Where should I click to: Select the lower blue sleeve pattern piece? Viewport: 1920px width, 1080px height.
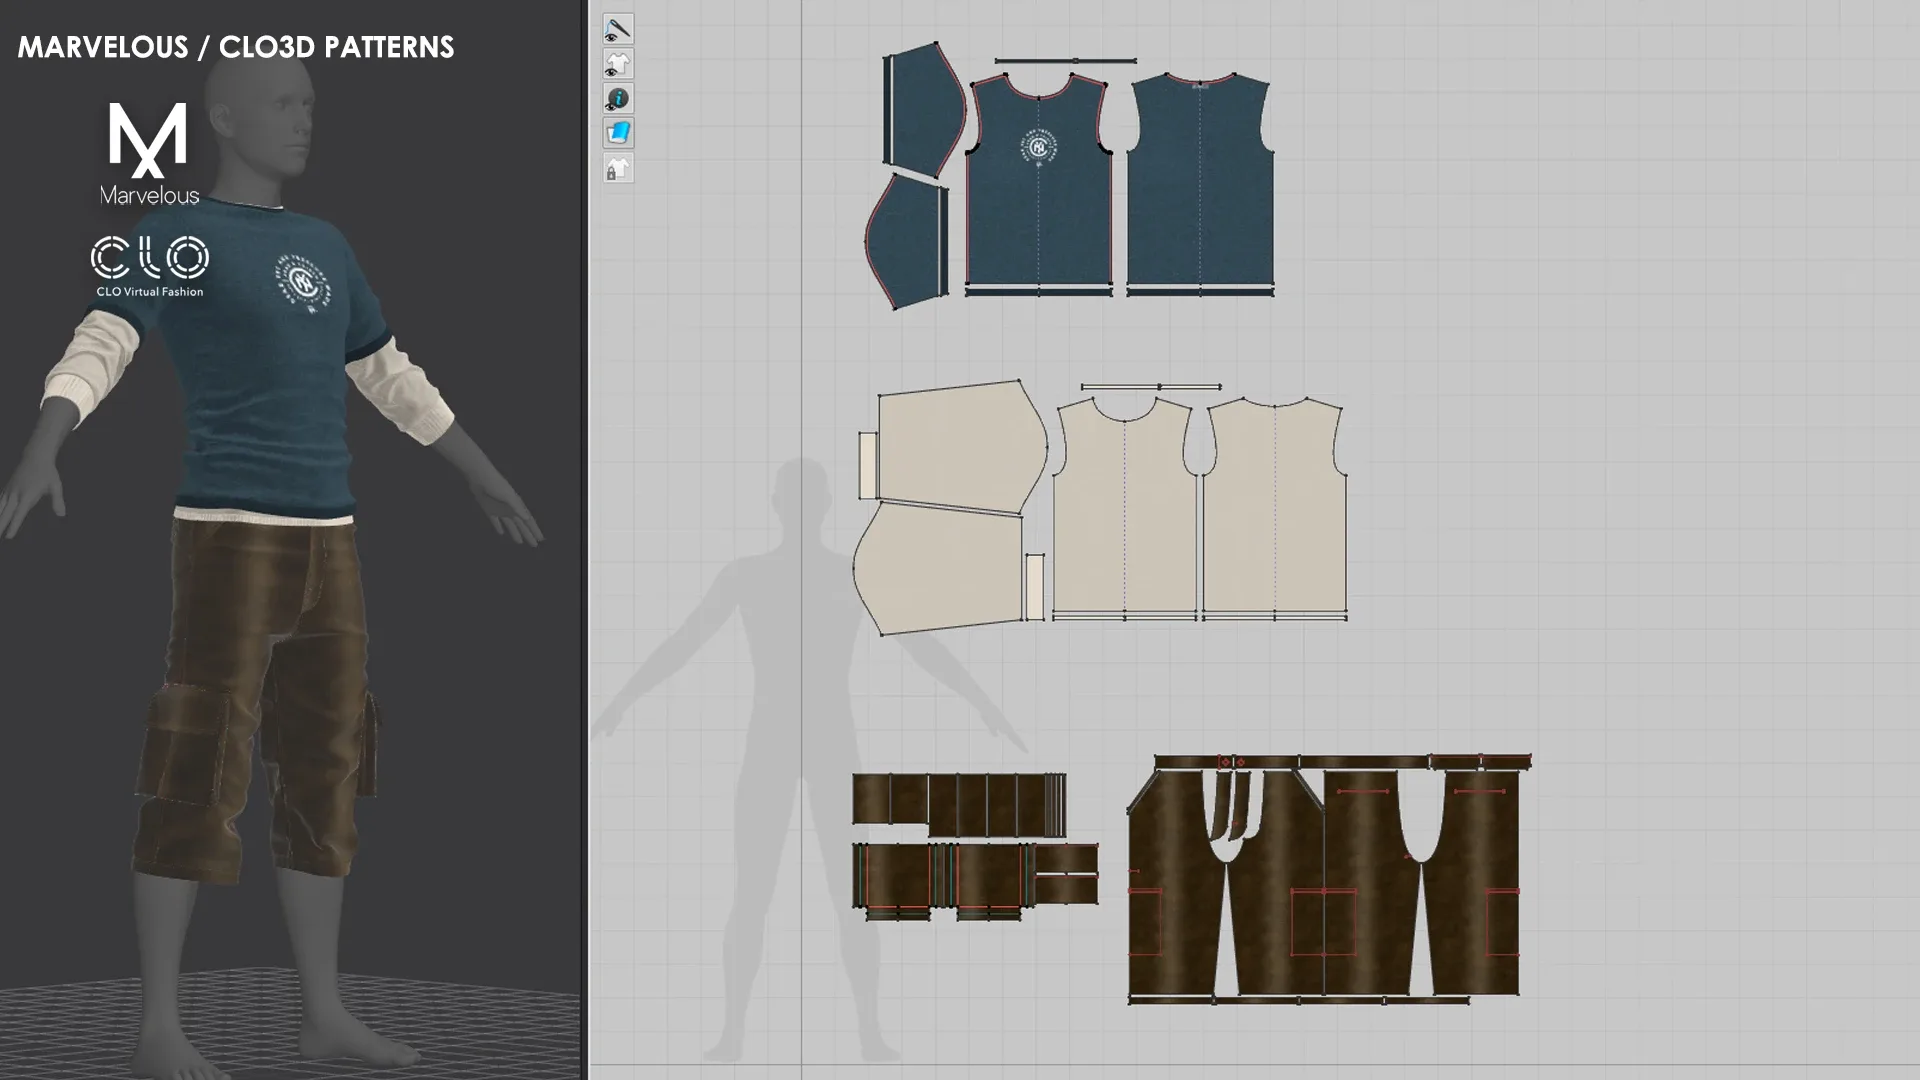[906, 240]
